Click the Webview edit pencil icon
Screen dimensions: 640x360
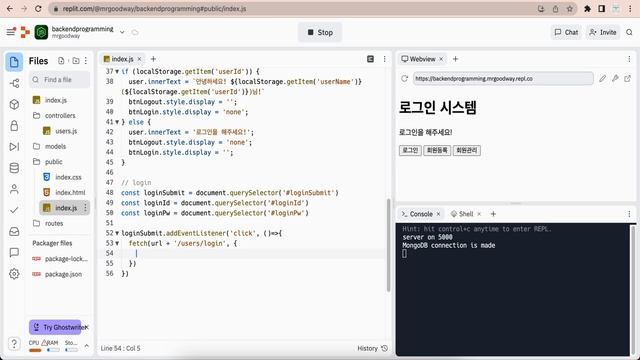(602, 78)
